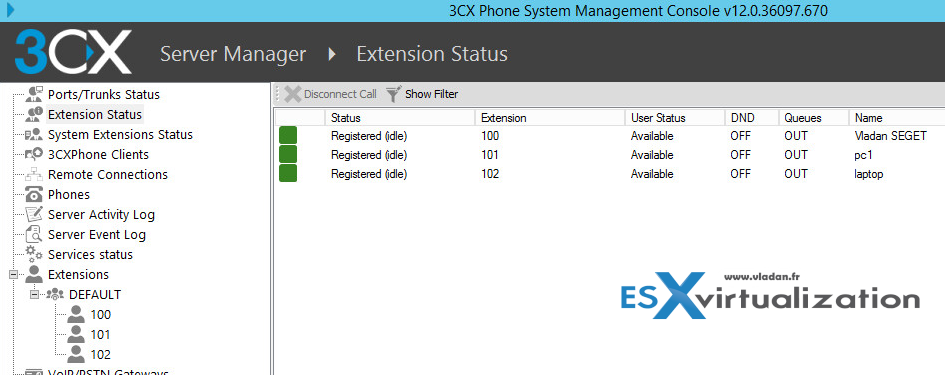Click the 3CXPhone Clients icon

[34, 154]
